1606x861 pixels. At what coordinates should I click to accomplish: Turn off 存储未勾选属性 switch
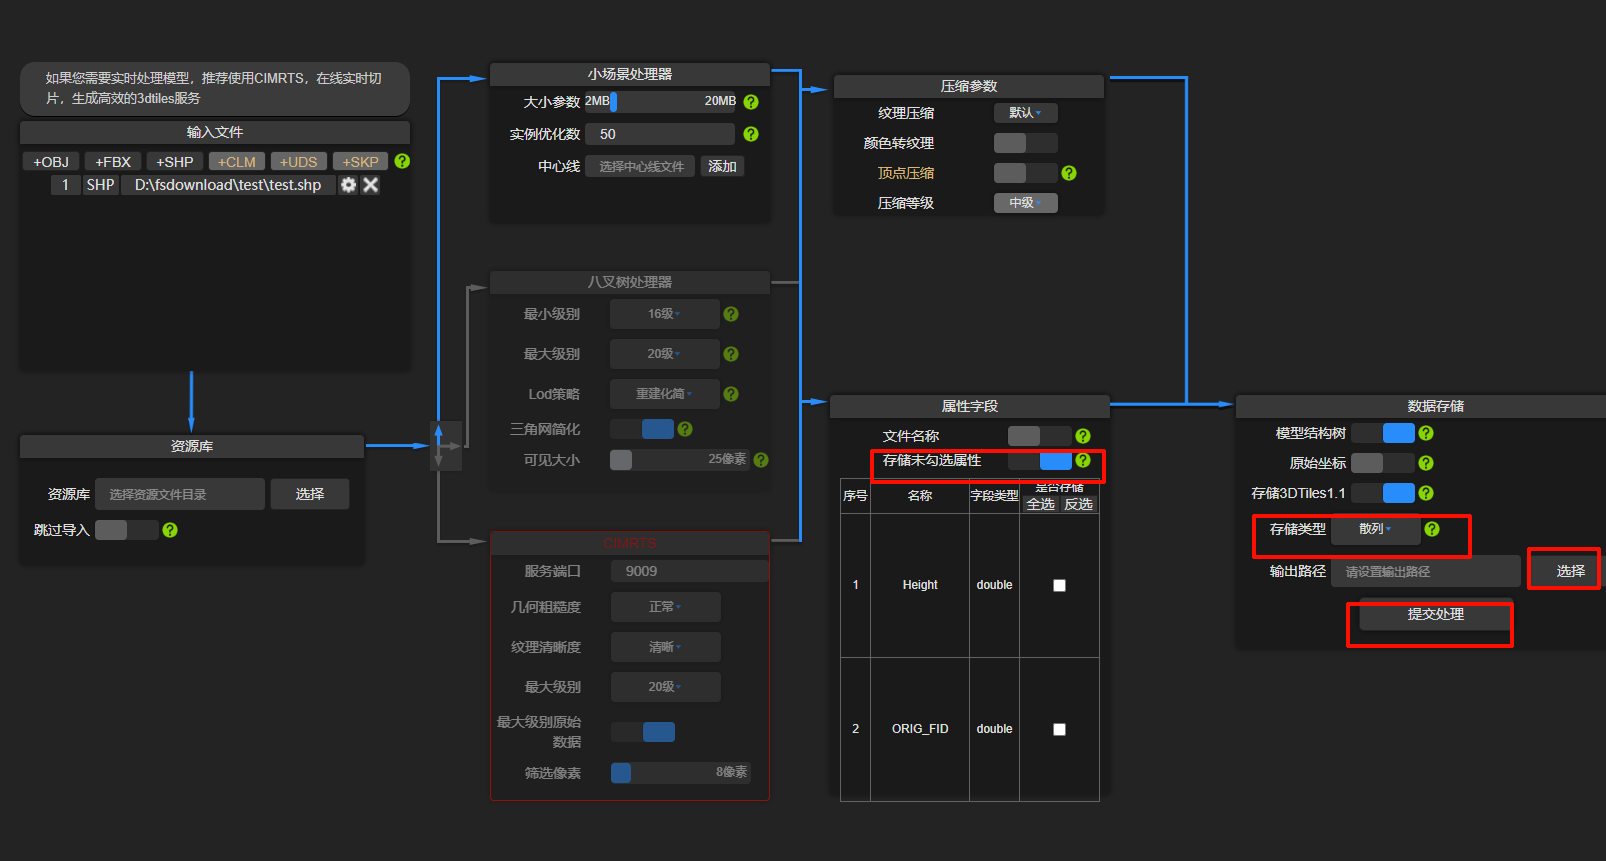1040,460
